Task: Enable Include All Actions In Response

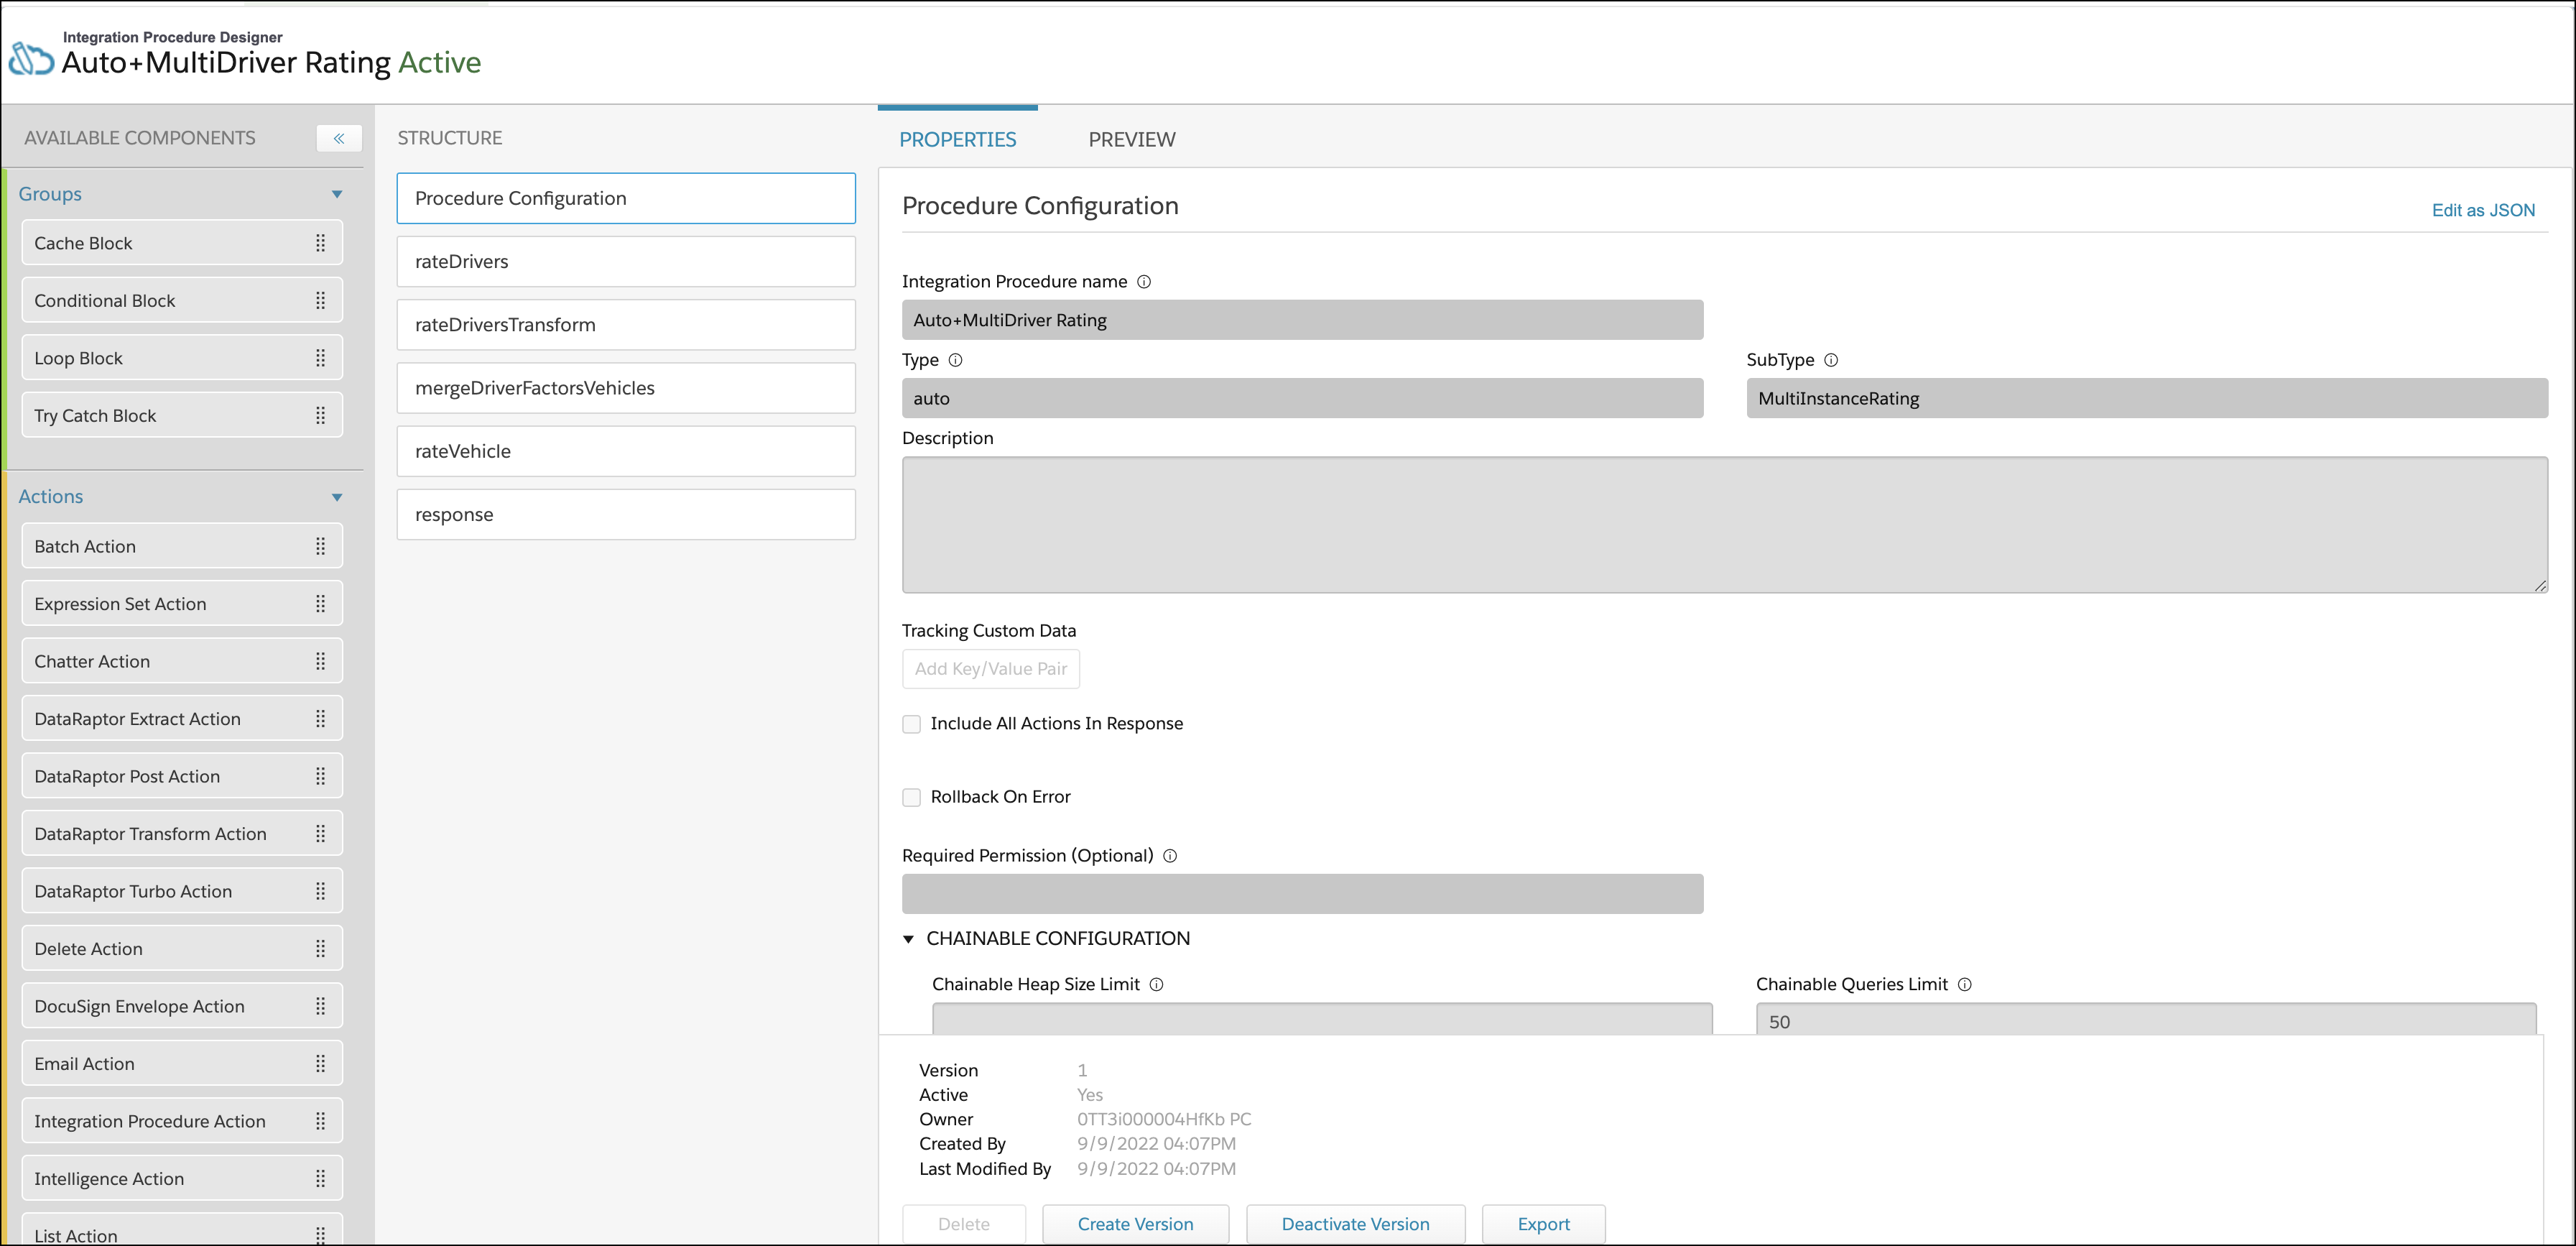Action: click(x=911, y=724)
